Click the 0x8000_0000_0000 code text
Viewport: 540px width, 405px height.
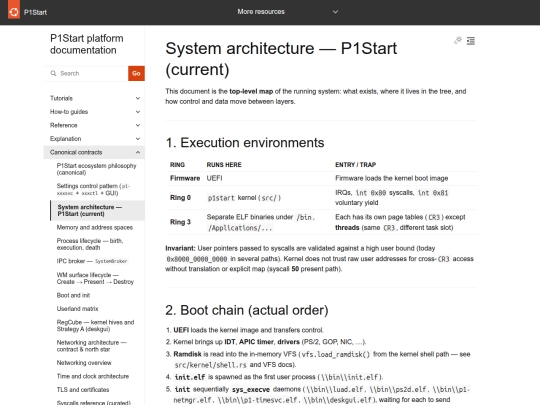[197, 259]
